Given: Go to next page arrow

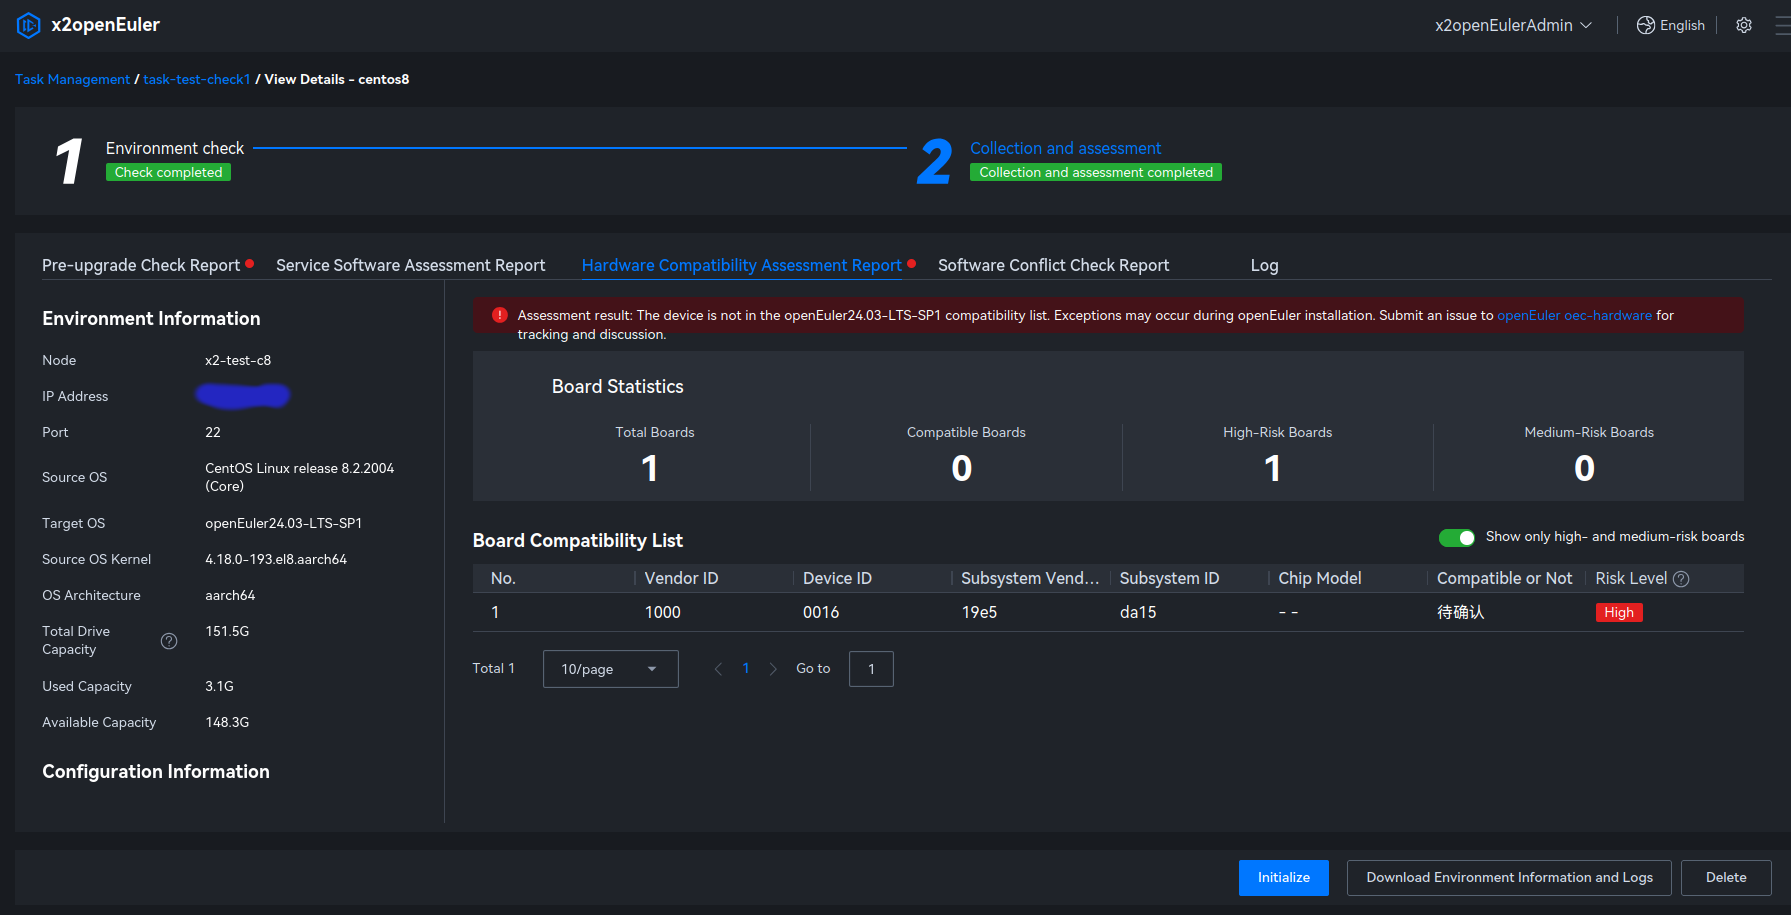Looking at the screenshot, I should (x=773, y=669).
